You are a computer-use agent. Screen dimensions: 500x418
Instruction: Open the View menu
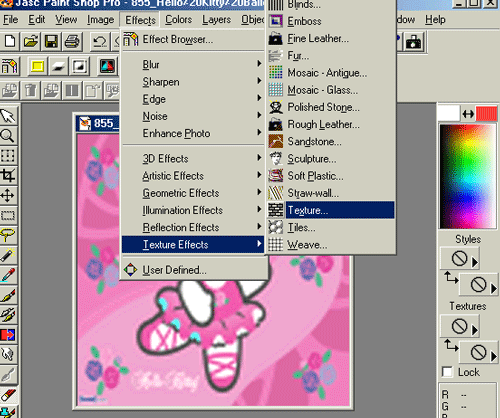66,20
